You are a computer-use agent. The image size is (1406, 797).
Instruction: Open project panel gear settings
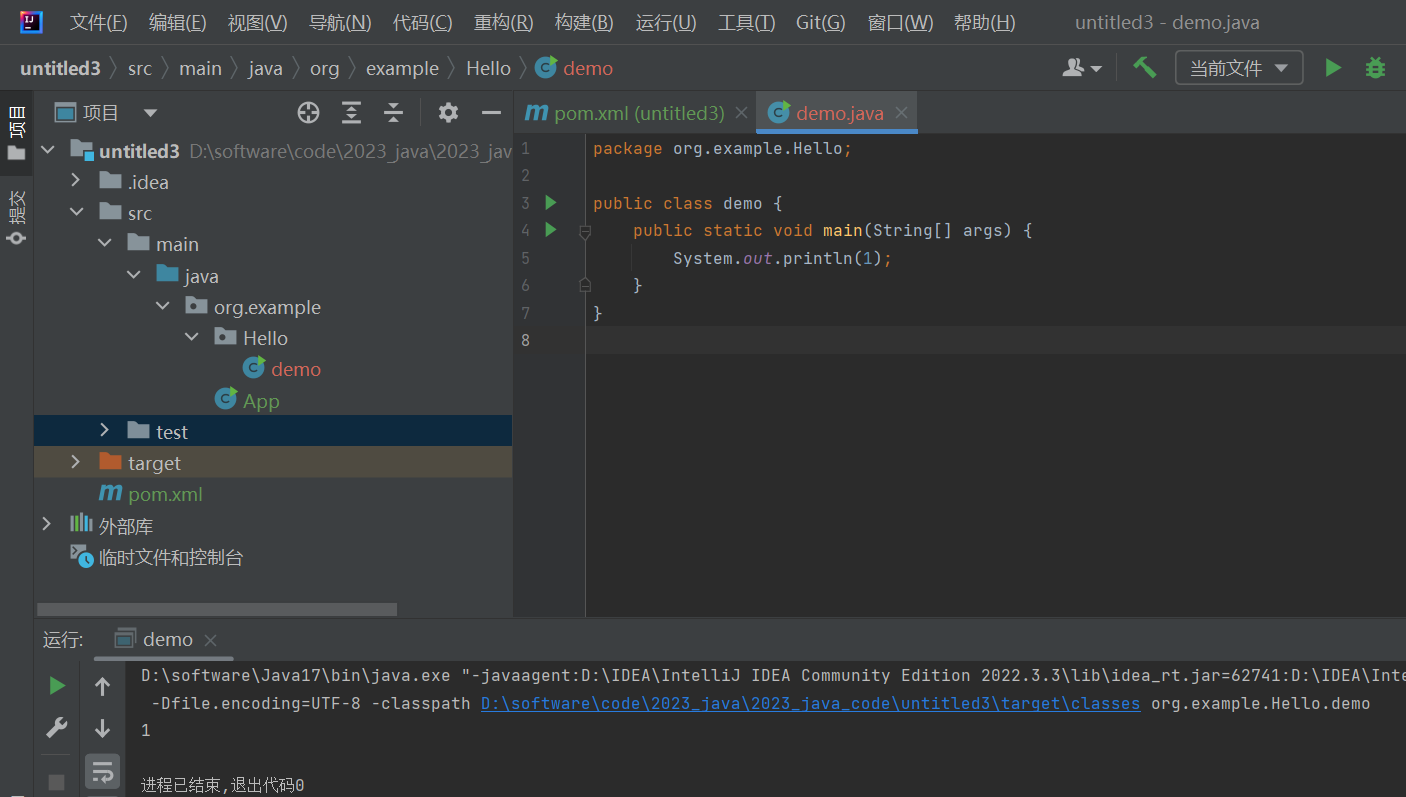coord(448,113)
